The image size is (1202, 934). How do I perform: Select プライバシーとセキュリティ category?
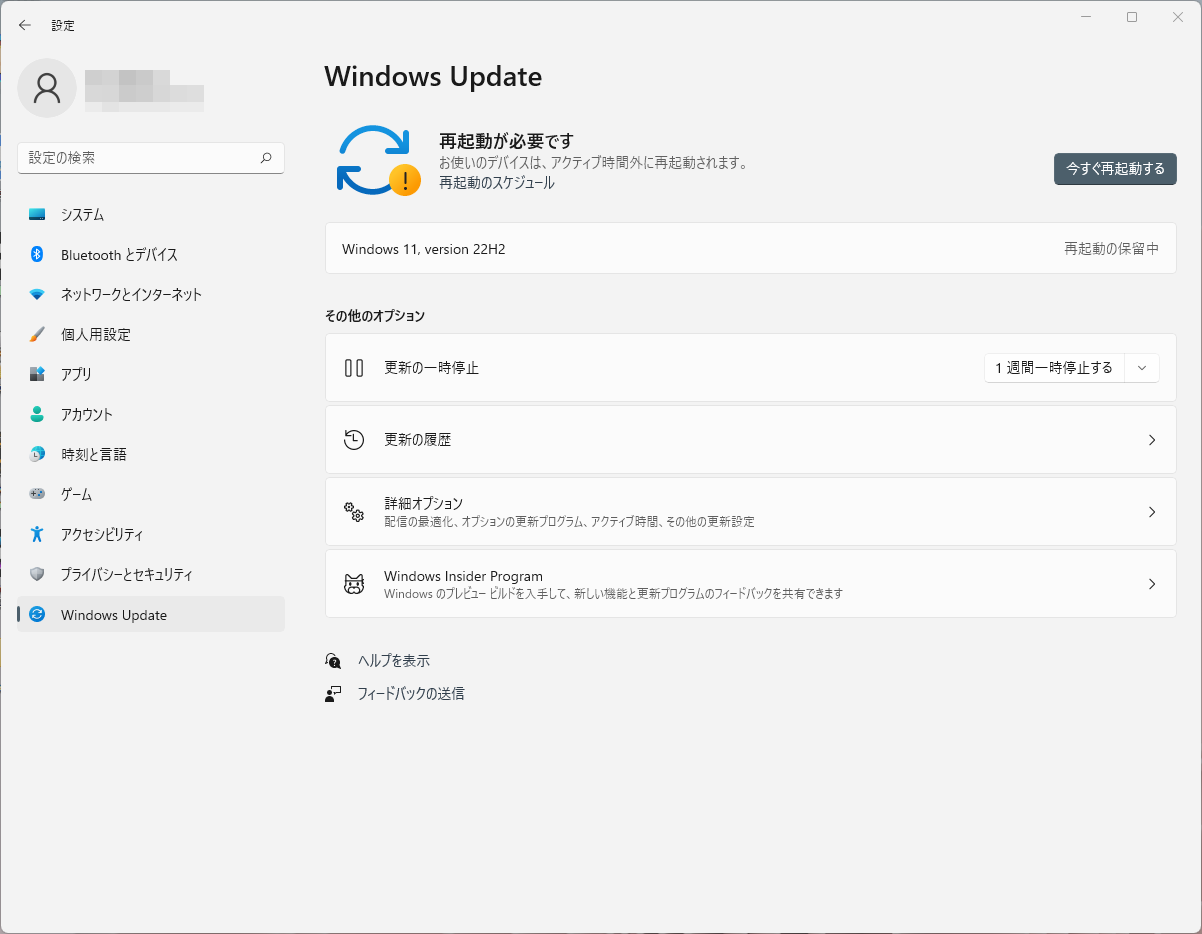pyautogui.click(x=151, y=575)
